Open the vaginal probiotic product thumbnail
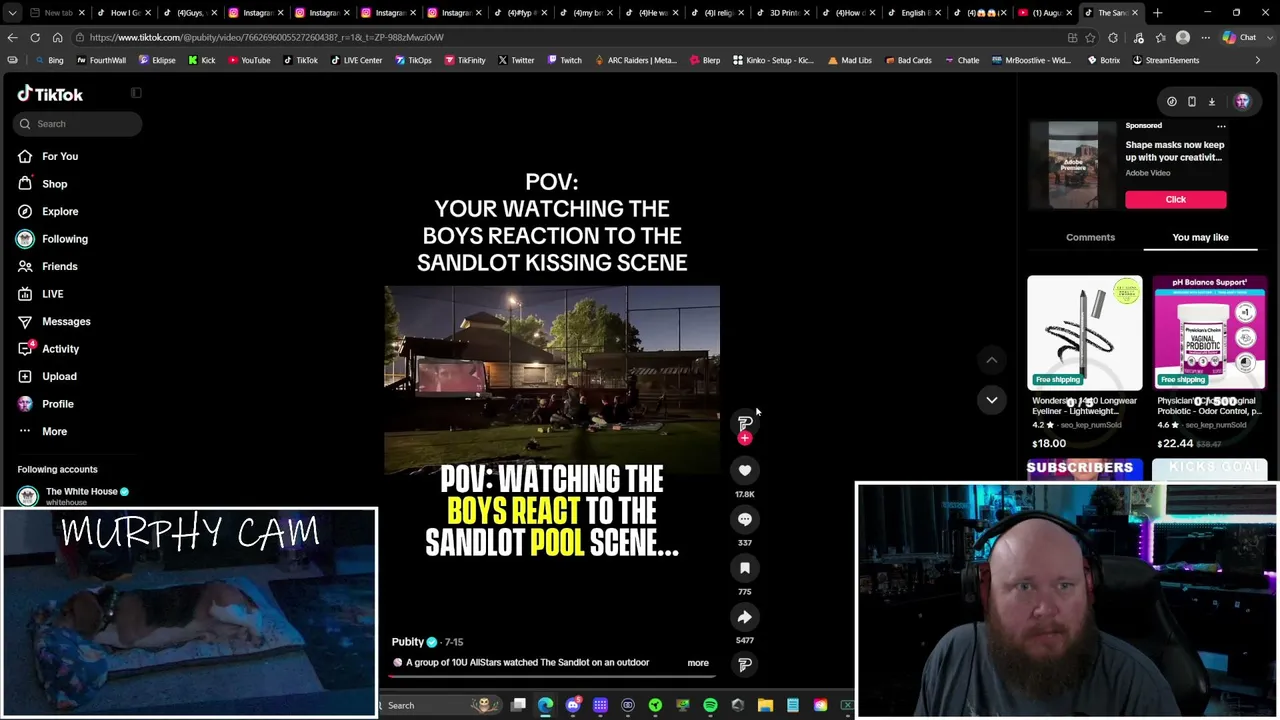 click(x=1210, y=333)
